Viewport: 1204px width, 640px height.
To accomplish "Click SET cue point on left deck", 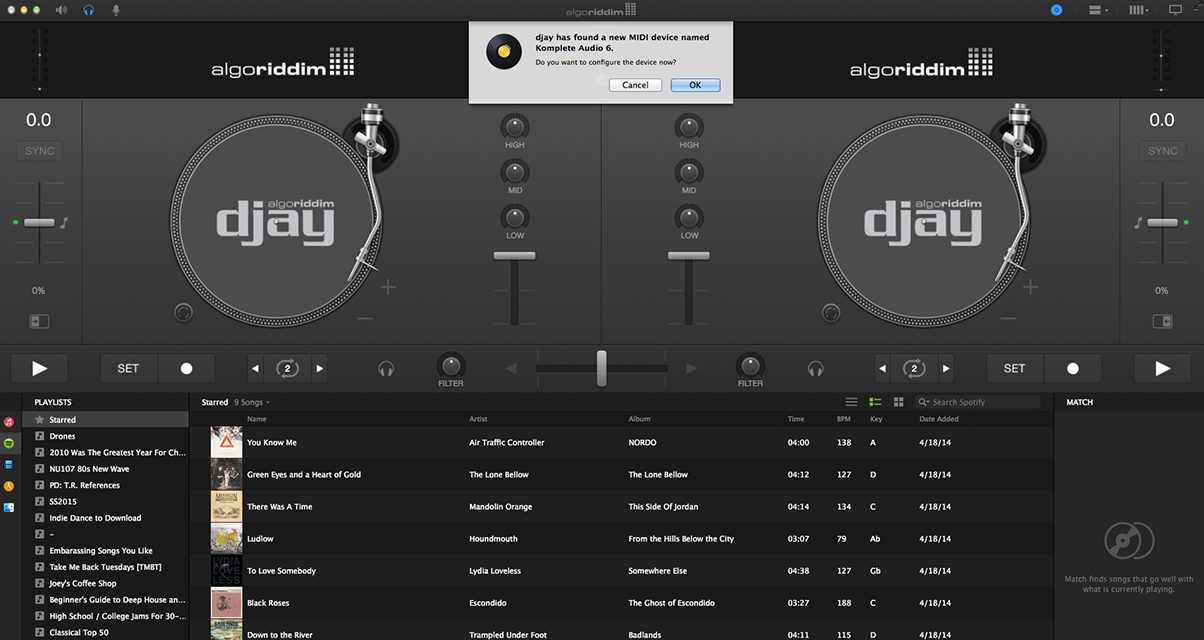I will coord(129,368).
